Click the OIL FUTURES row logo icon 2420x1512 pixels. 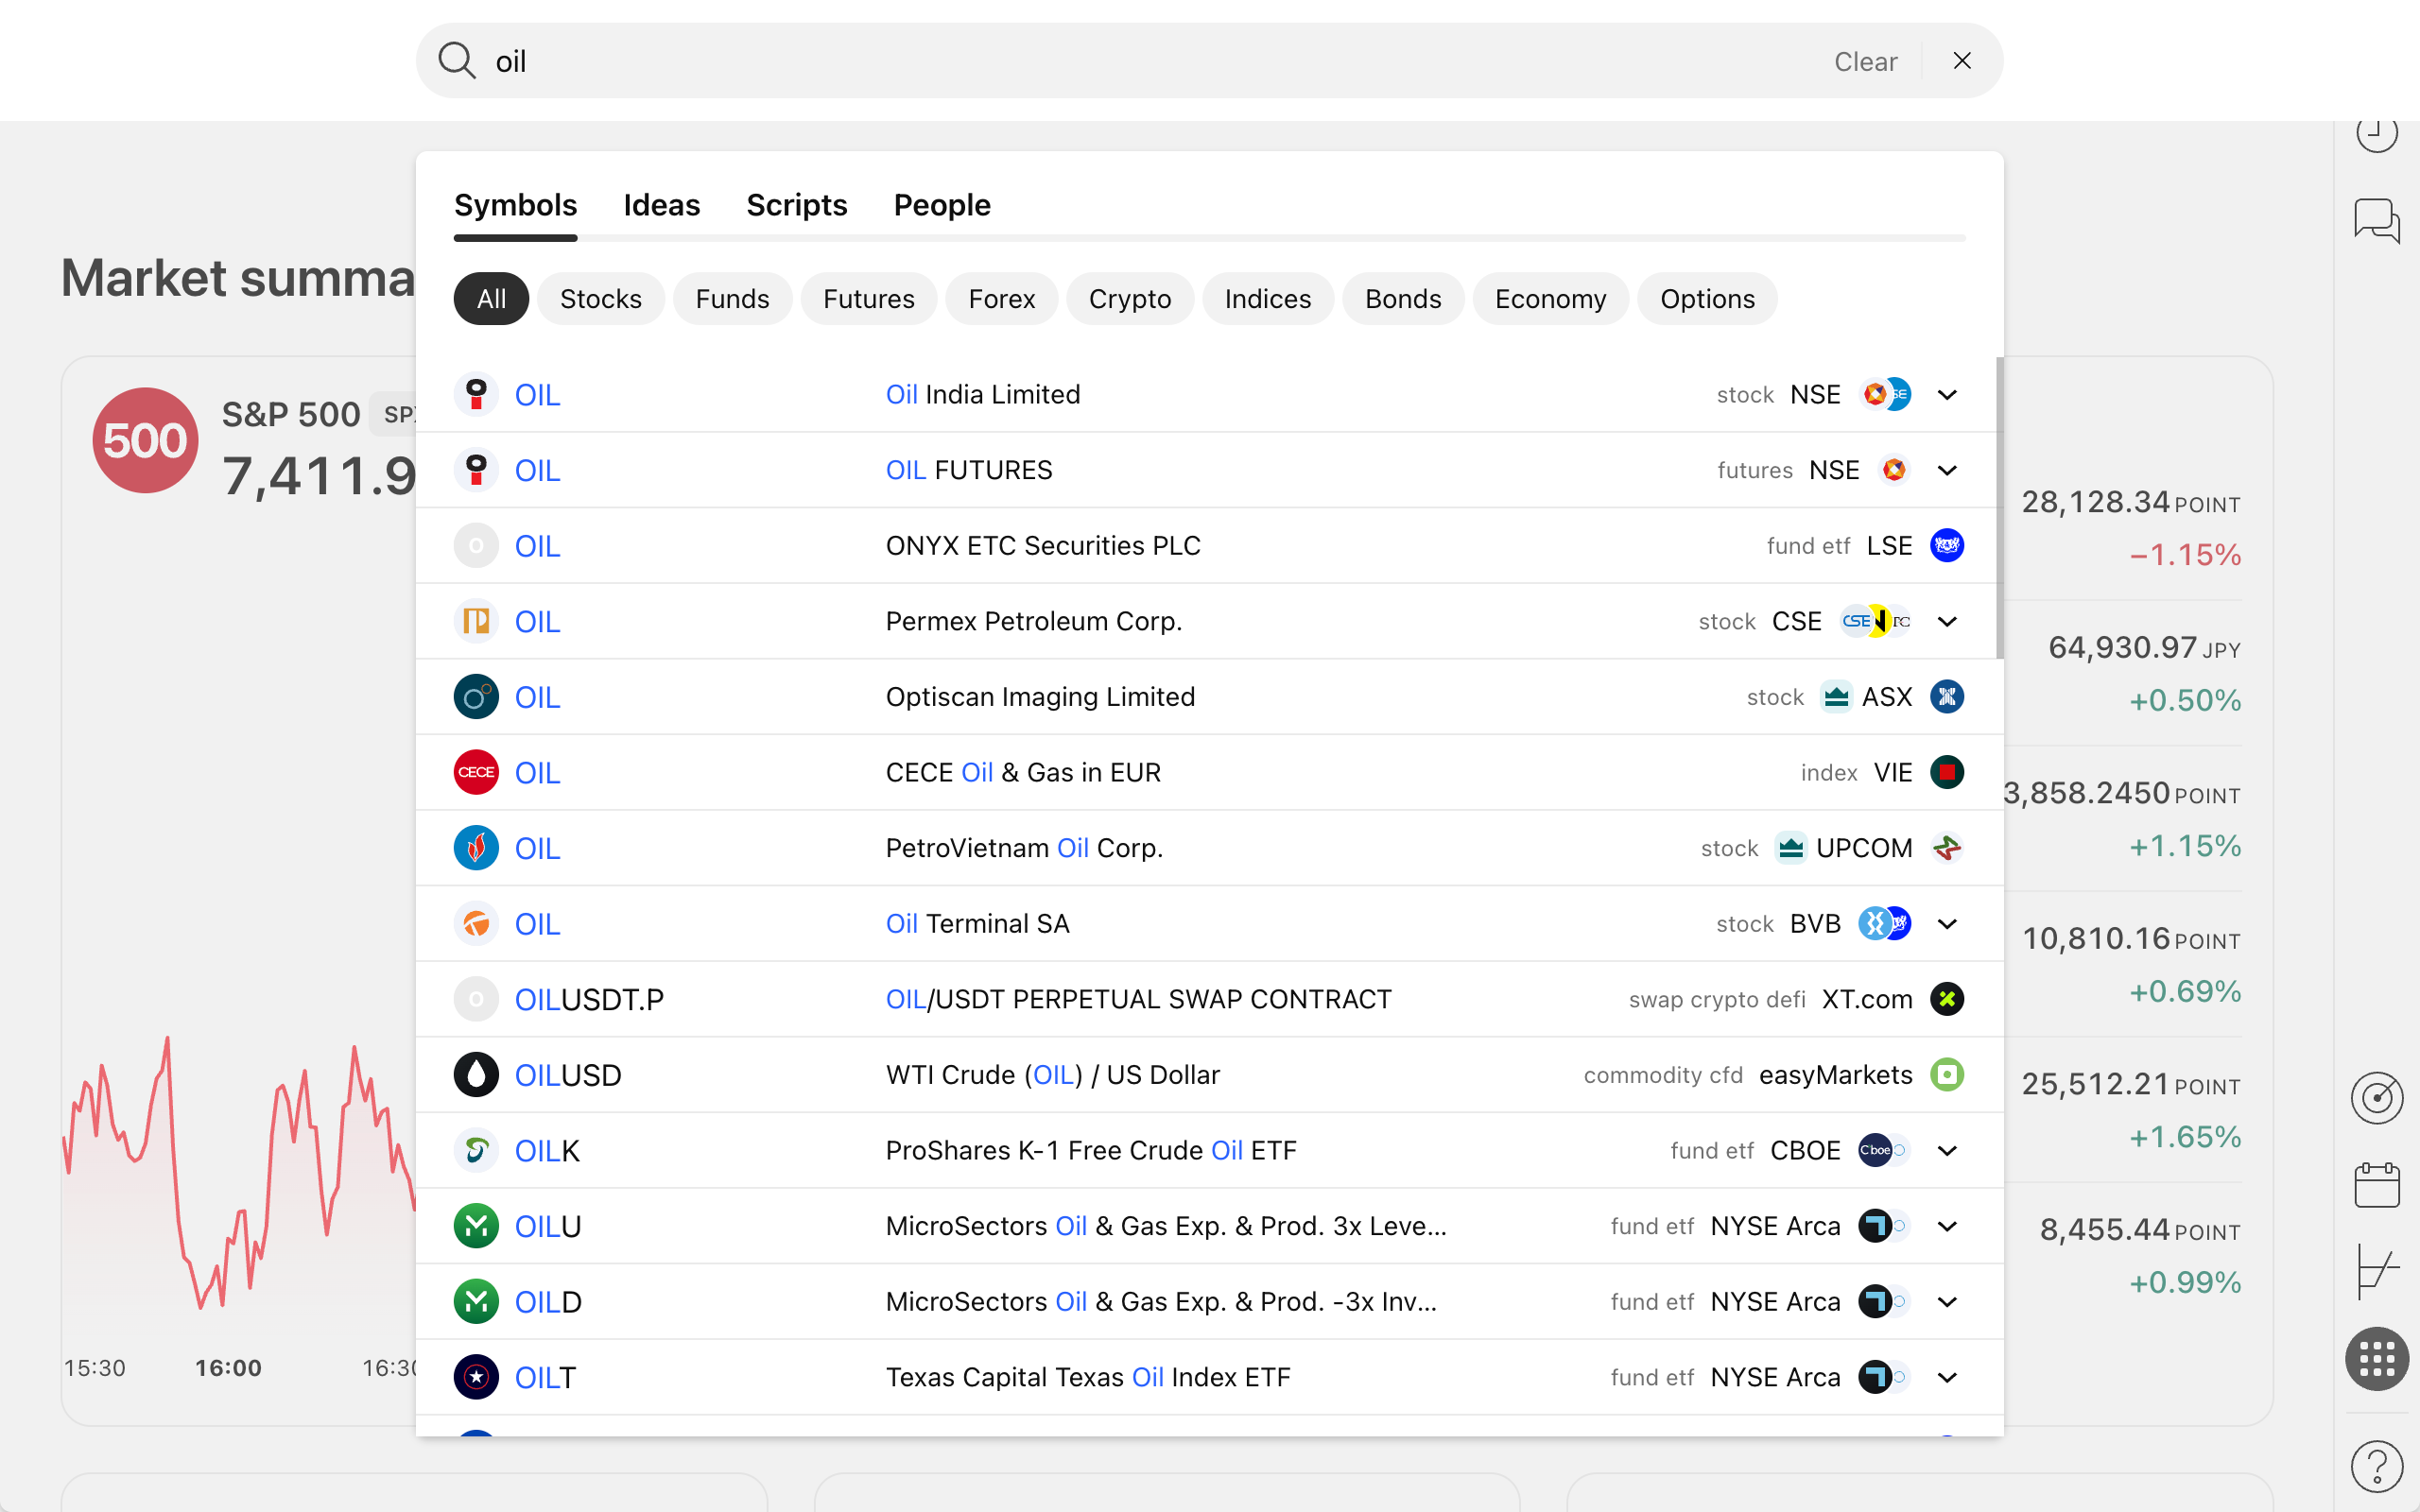(x=476, y=470)
